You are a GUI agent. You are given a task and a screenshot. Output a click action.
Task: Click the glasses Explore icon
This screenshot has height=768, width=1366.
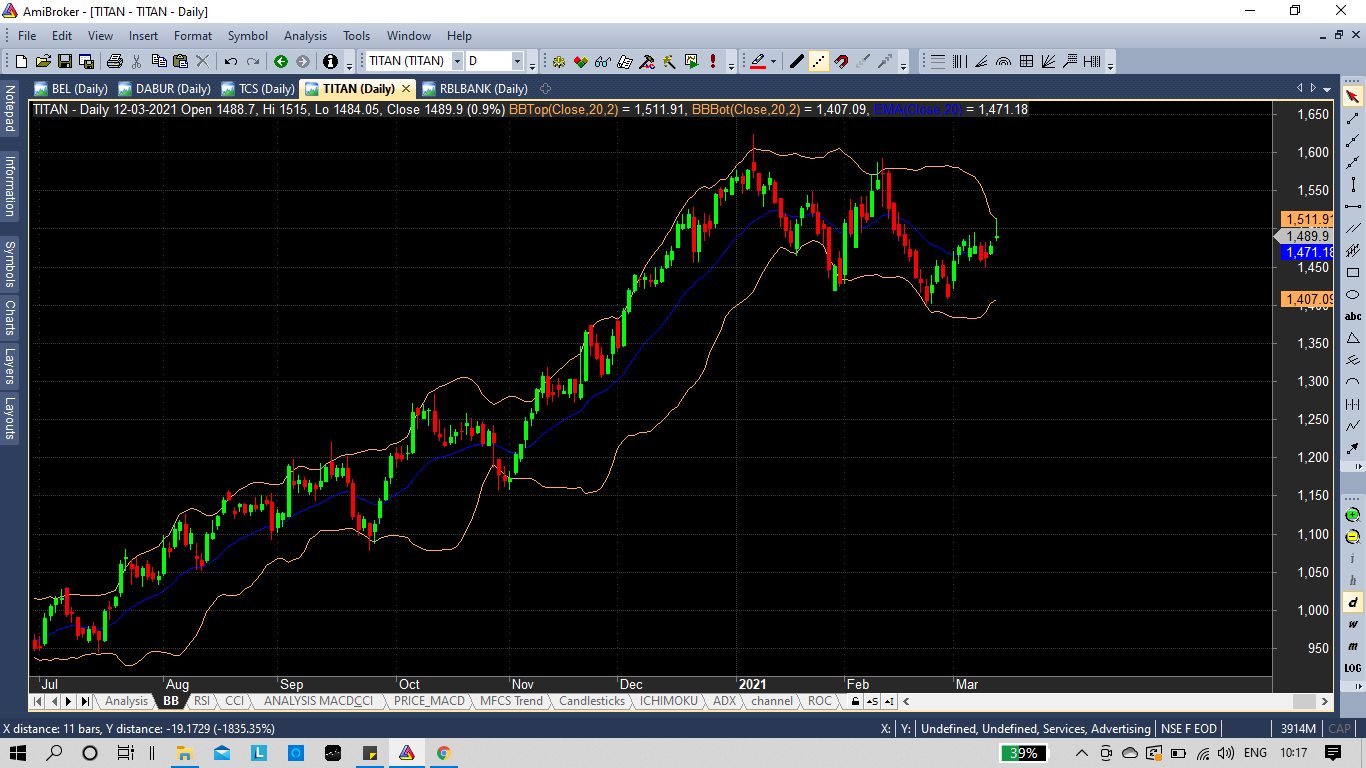point(603,61)
